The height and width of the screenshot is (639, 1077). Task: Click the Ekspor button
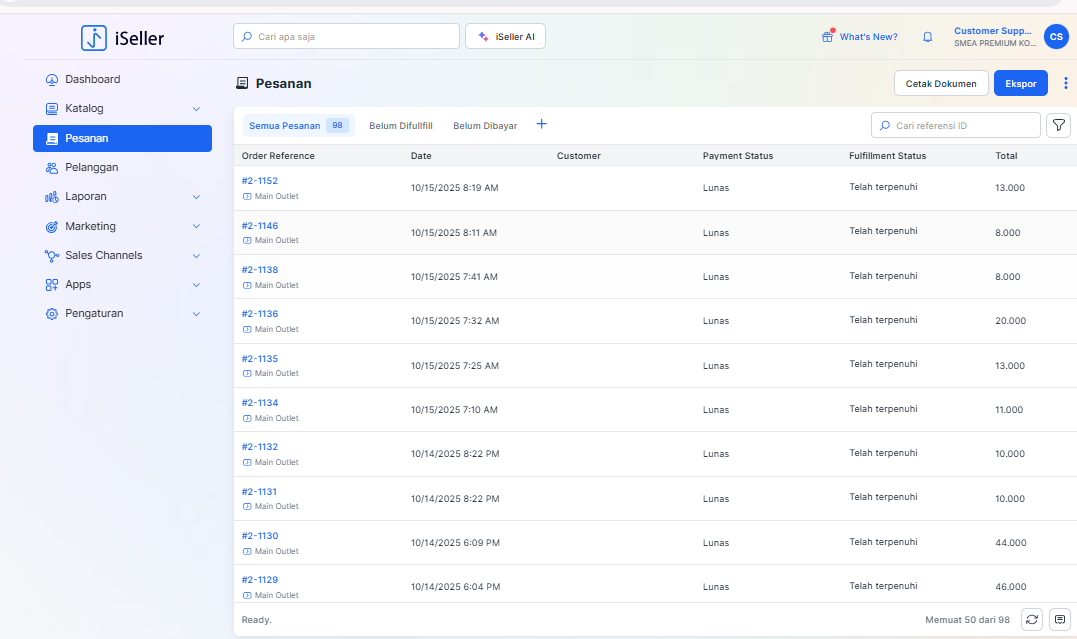tap(1020, 84)
